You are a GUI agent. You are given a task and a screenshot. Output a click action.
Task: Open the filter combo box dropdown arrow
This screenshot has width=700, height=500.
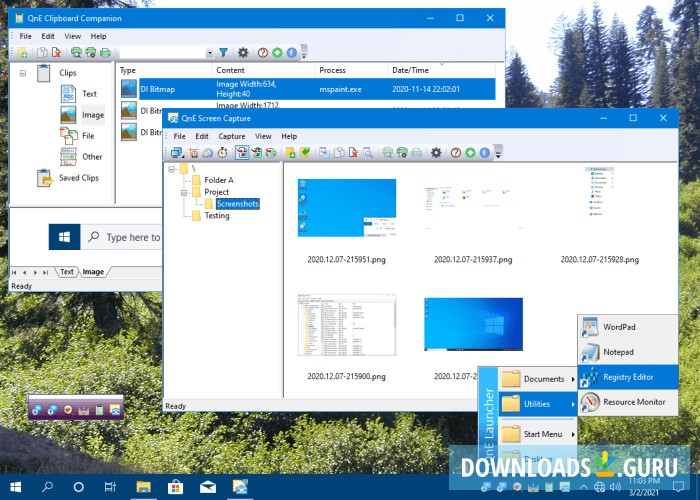(x=209, y=53)
